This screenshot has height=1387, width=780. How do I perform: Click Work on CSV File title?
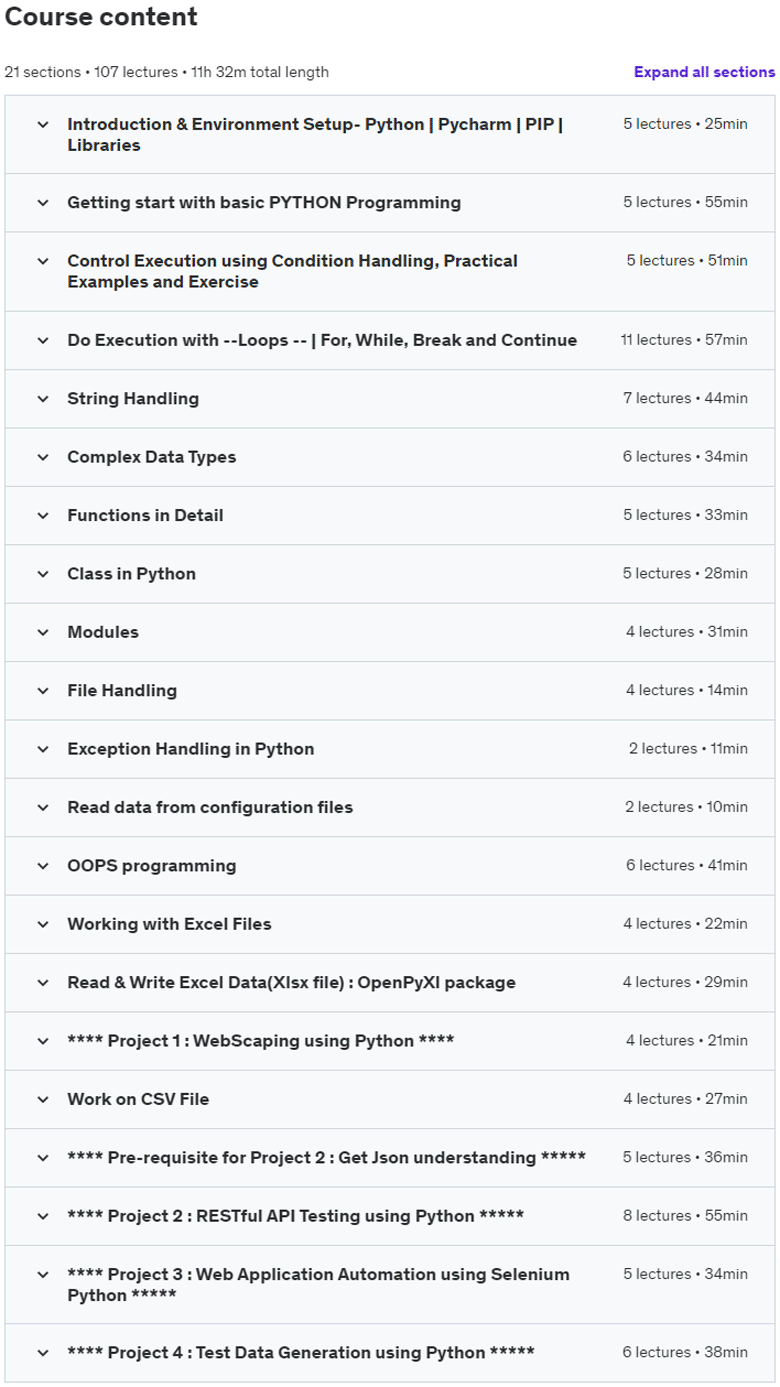pos(138,1099)
